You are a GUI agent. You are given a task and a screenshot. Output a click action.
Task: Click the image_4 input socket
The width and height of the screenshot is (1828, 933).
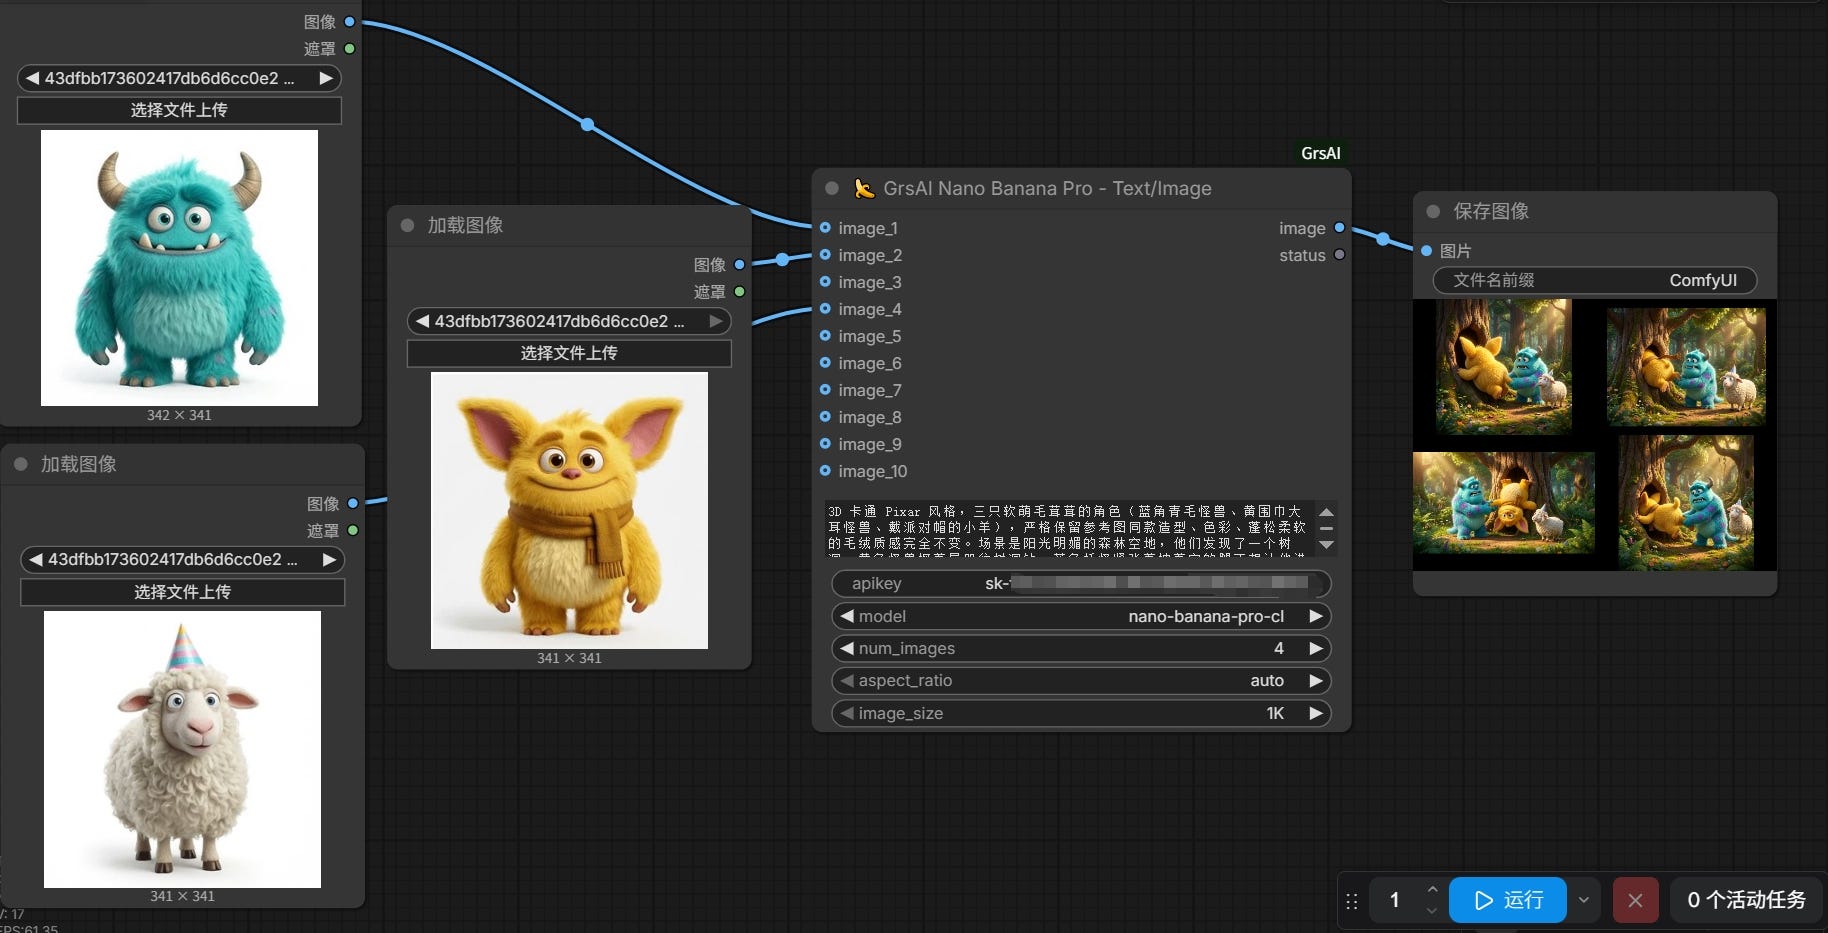(x=825, y=309)
